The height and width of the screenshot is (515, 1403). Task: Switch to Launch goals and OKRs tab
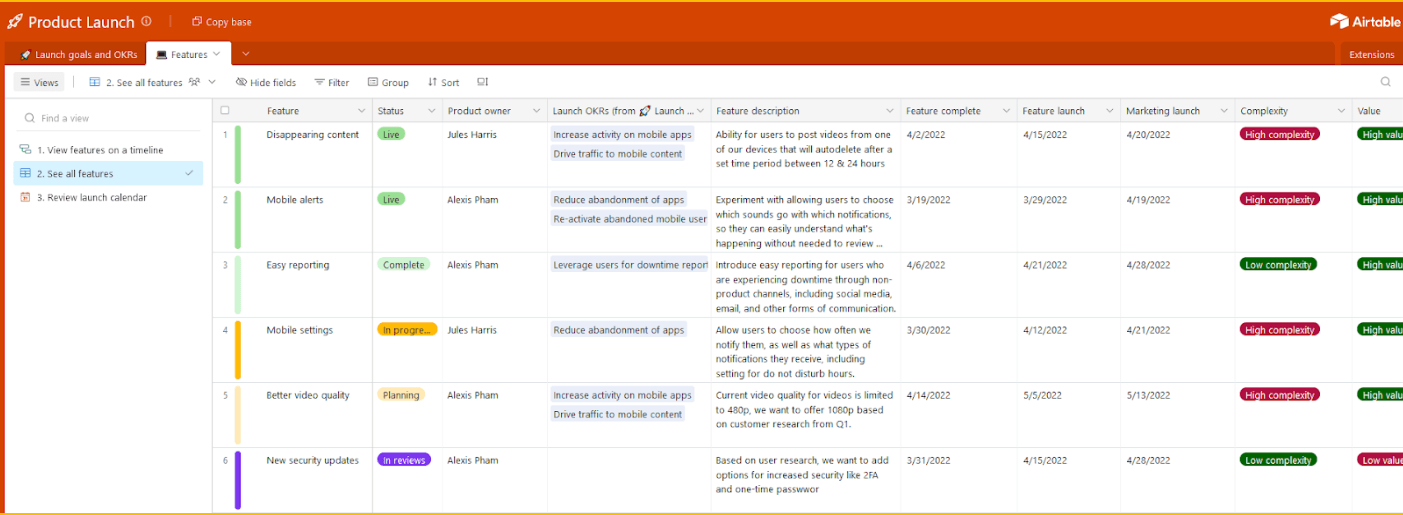(x=78, y=55)
